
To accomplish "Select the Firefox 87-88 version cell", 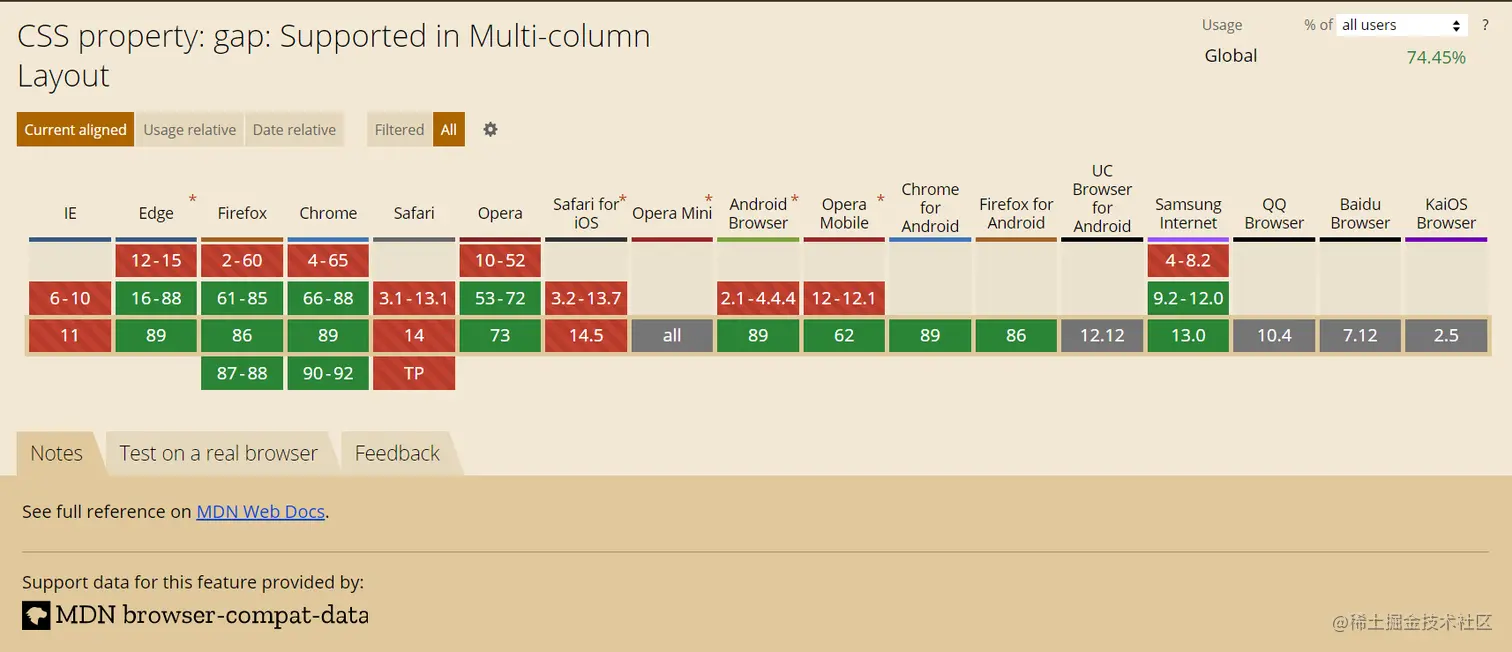I will [242, 373].
